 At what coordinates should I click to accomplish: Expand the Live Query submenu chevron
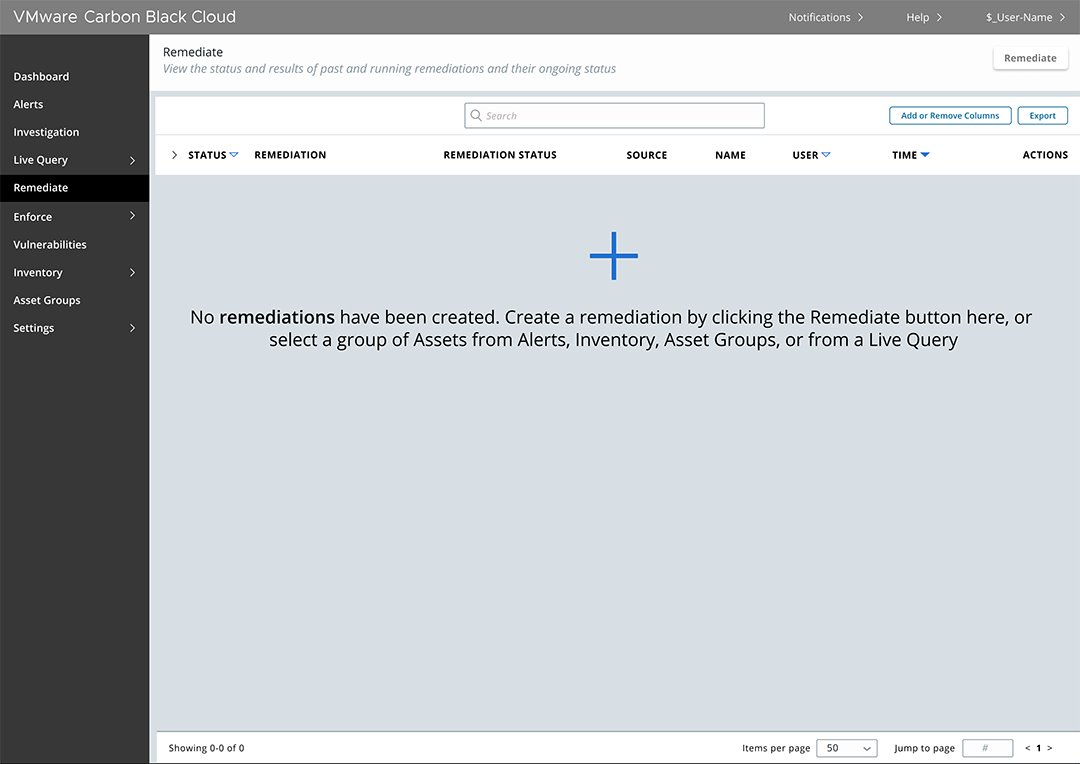132,160
